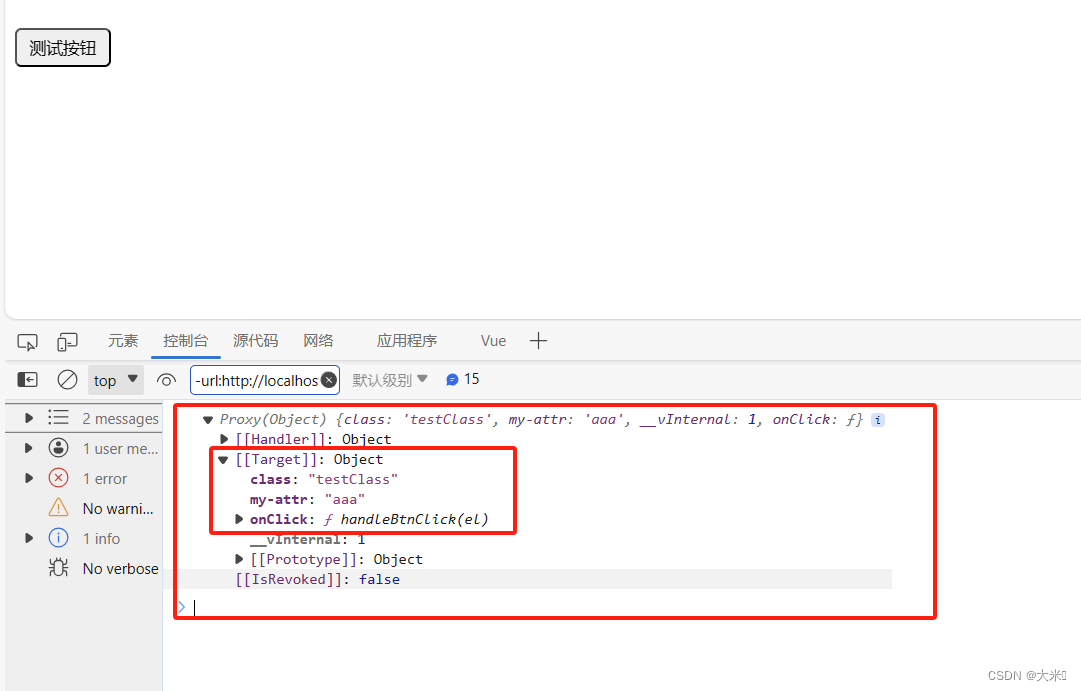Viewport: 1081px width, 691px height.
Task: Expand the [[Prototype]] object entry
Action: tap(239, 559)
